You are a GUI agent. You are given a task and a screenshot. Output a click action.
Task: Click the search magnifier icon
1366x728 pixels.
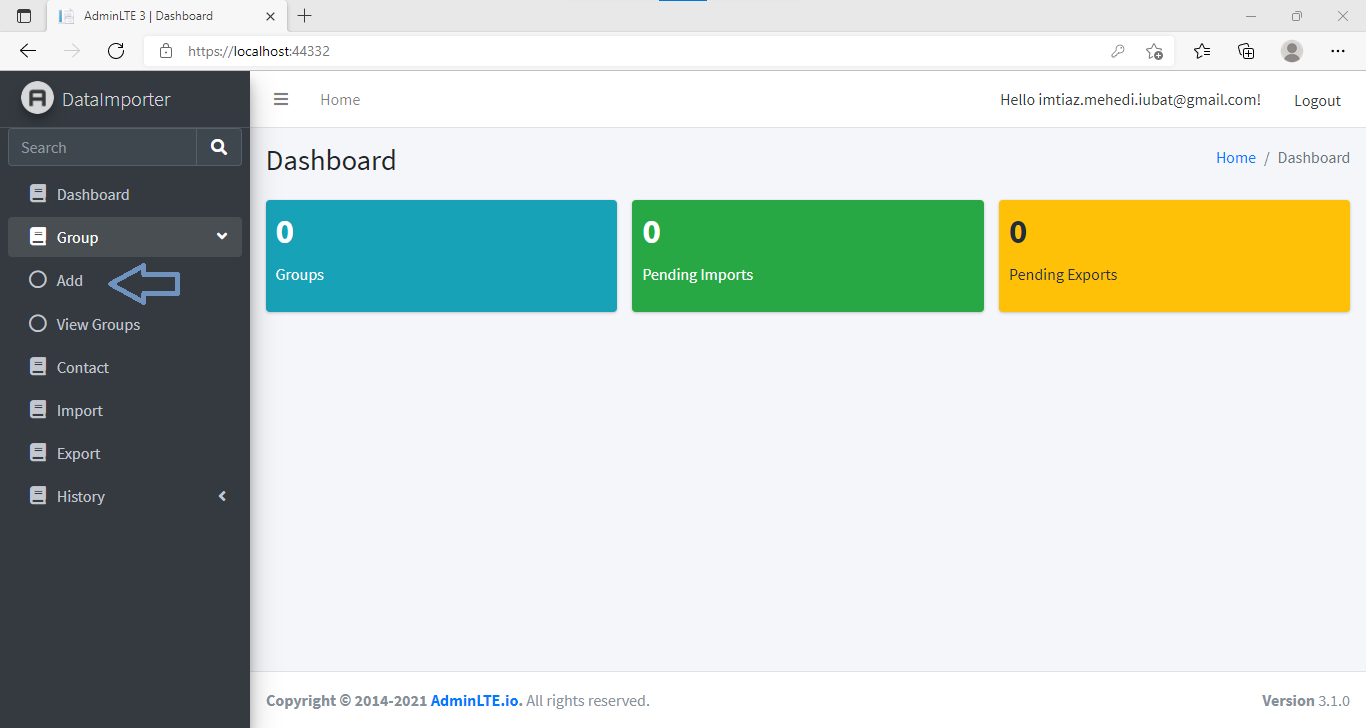(218, 147)
